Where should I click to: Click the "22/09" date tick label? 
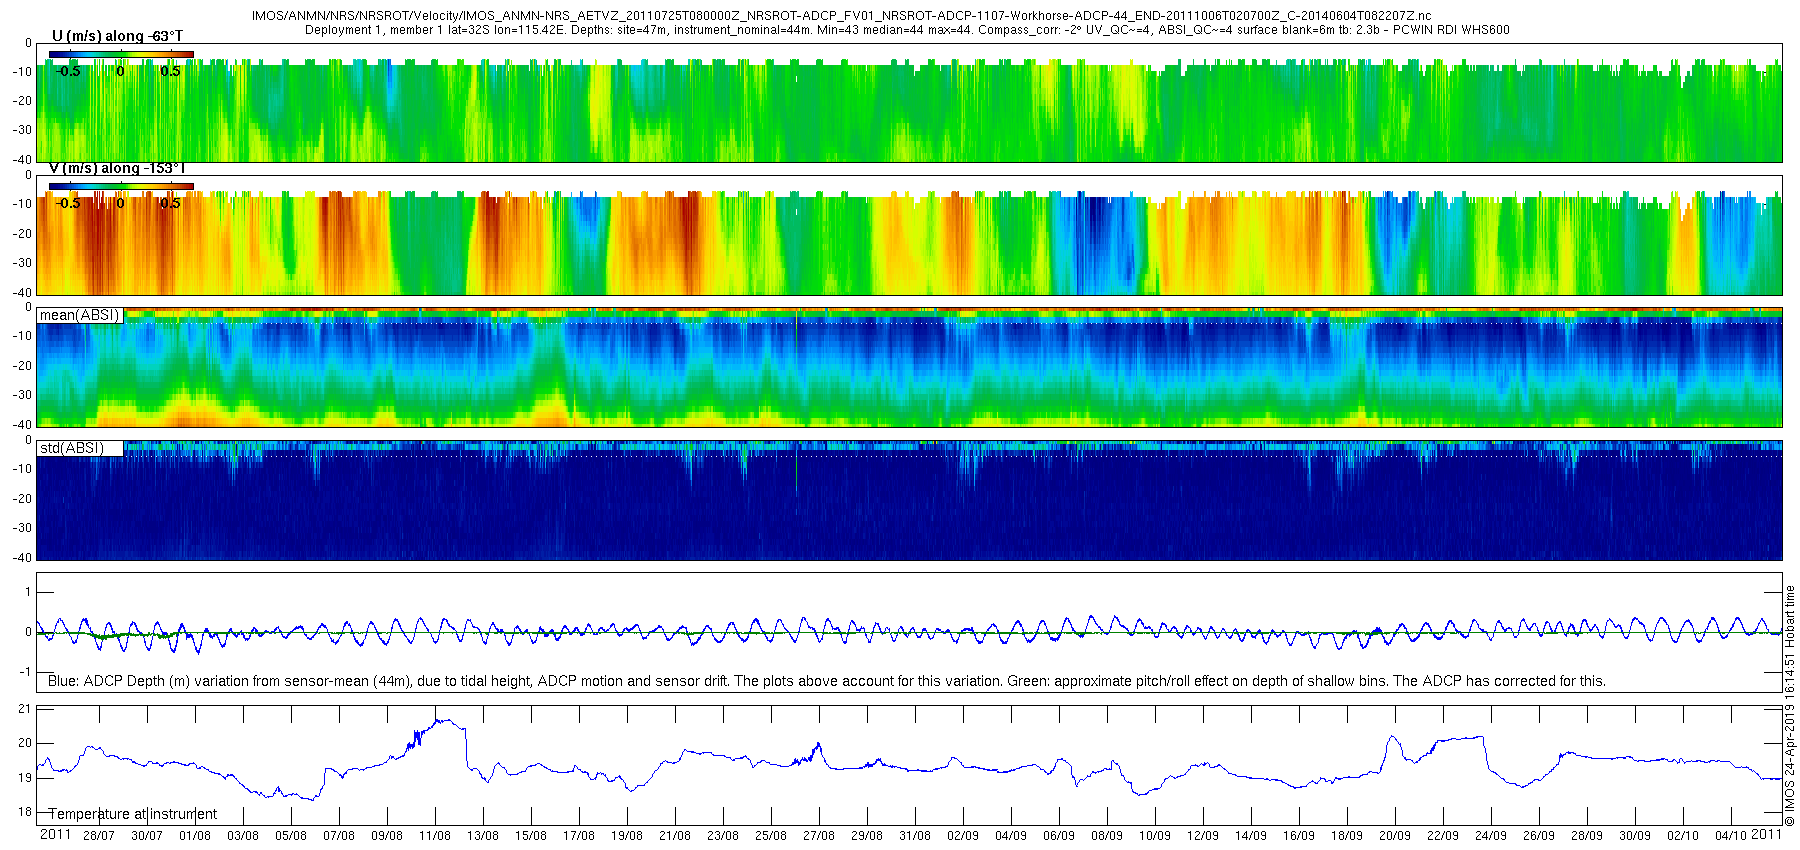tap(1442, 836)
